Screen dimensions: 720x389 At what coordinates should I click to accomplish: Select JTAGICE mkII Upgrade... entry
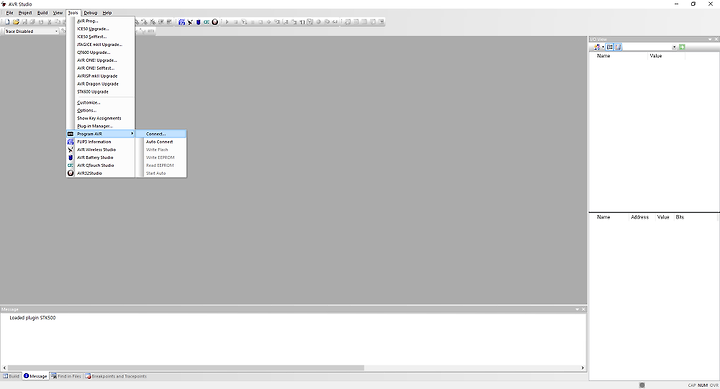point(101,45)
